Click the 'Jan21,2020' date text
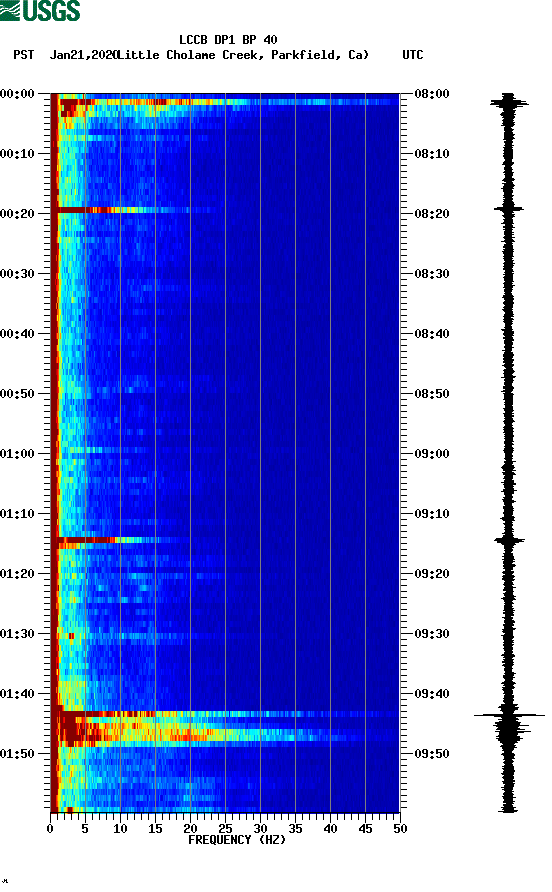552x892 pixels. pyautogui.click(x=83, y=55)
